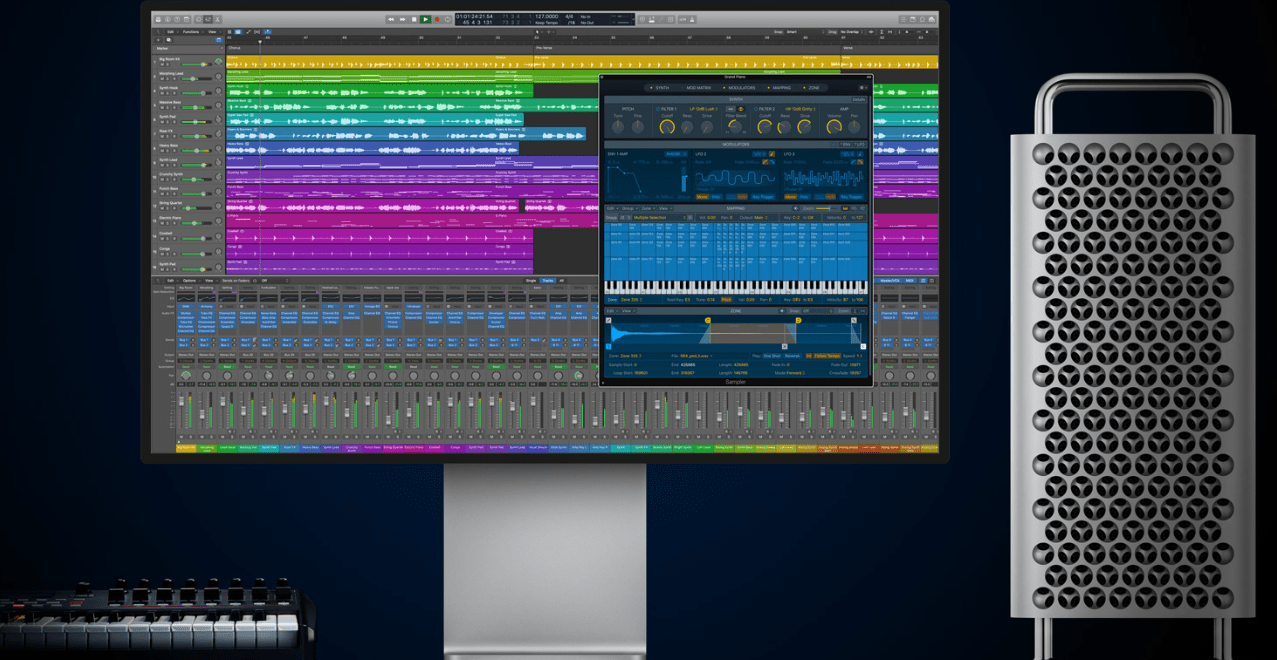The height and width of the screenshot is (660, 1277).
Task: Switch to the ZONE tab in Sampler
Action: (812, 88)
